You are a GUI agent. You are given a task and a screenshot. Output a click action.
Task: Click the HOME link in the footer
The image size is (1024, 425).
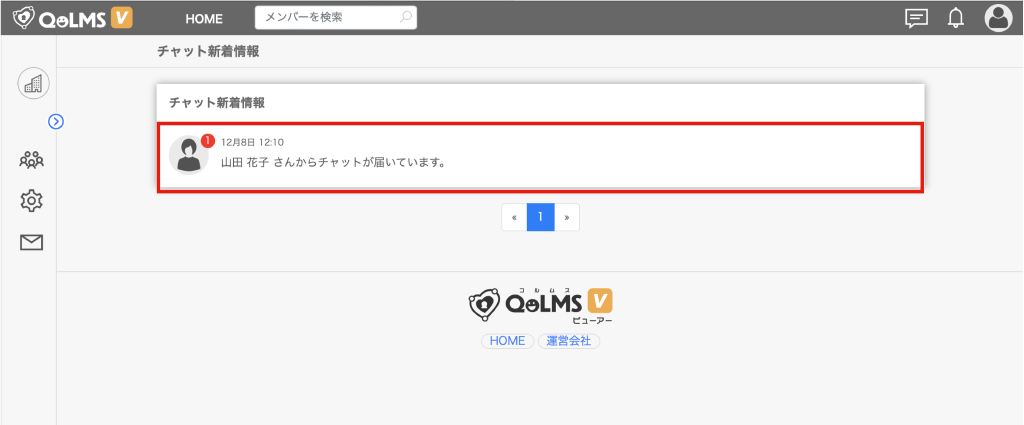pyautogui.click(x=507, y=341)
